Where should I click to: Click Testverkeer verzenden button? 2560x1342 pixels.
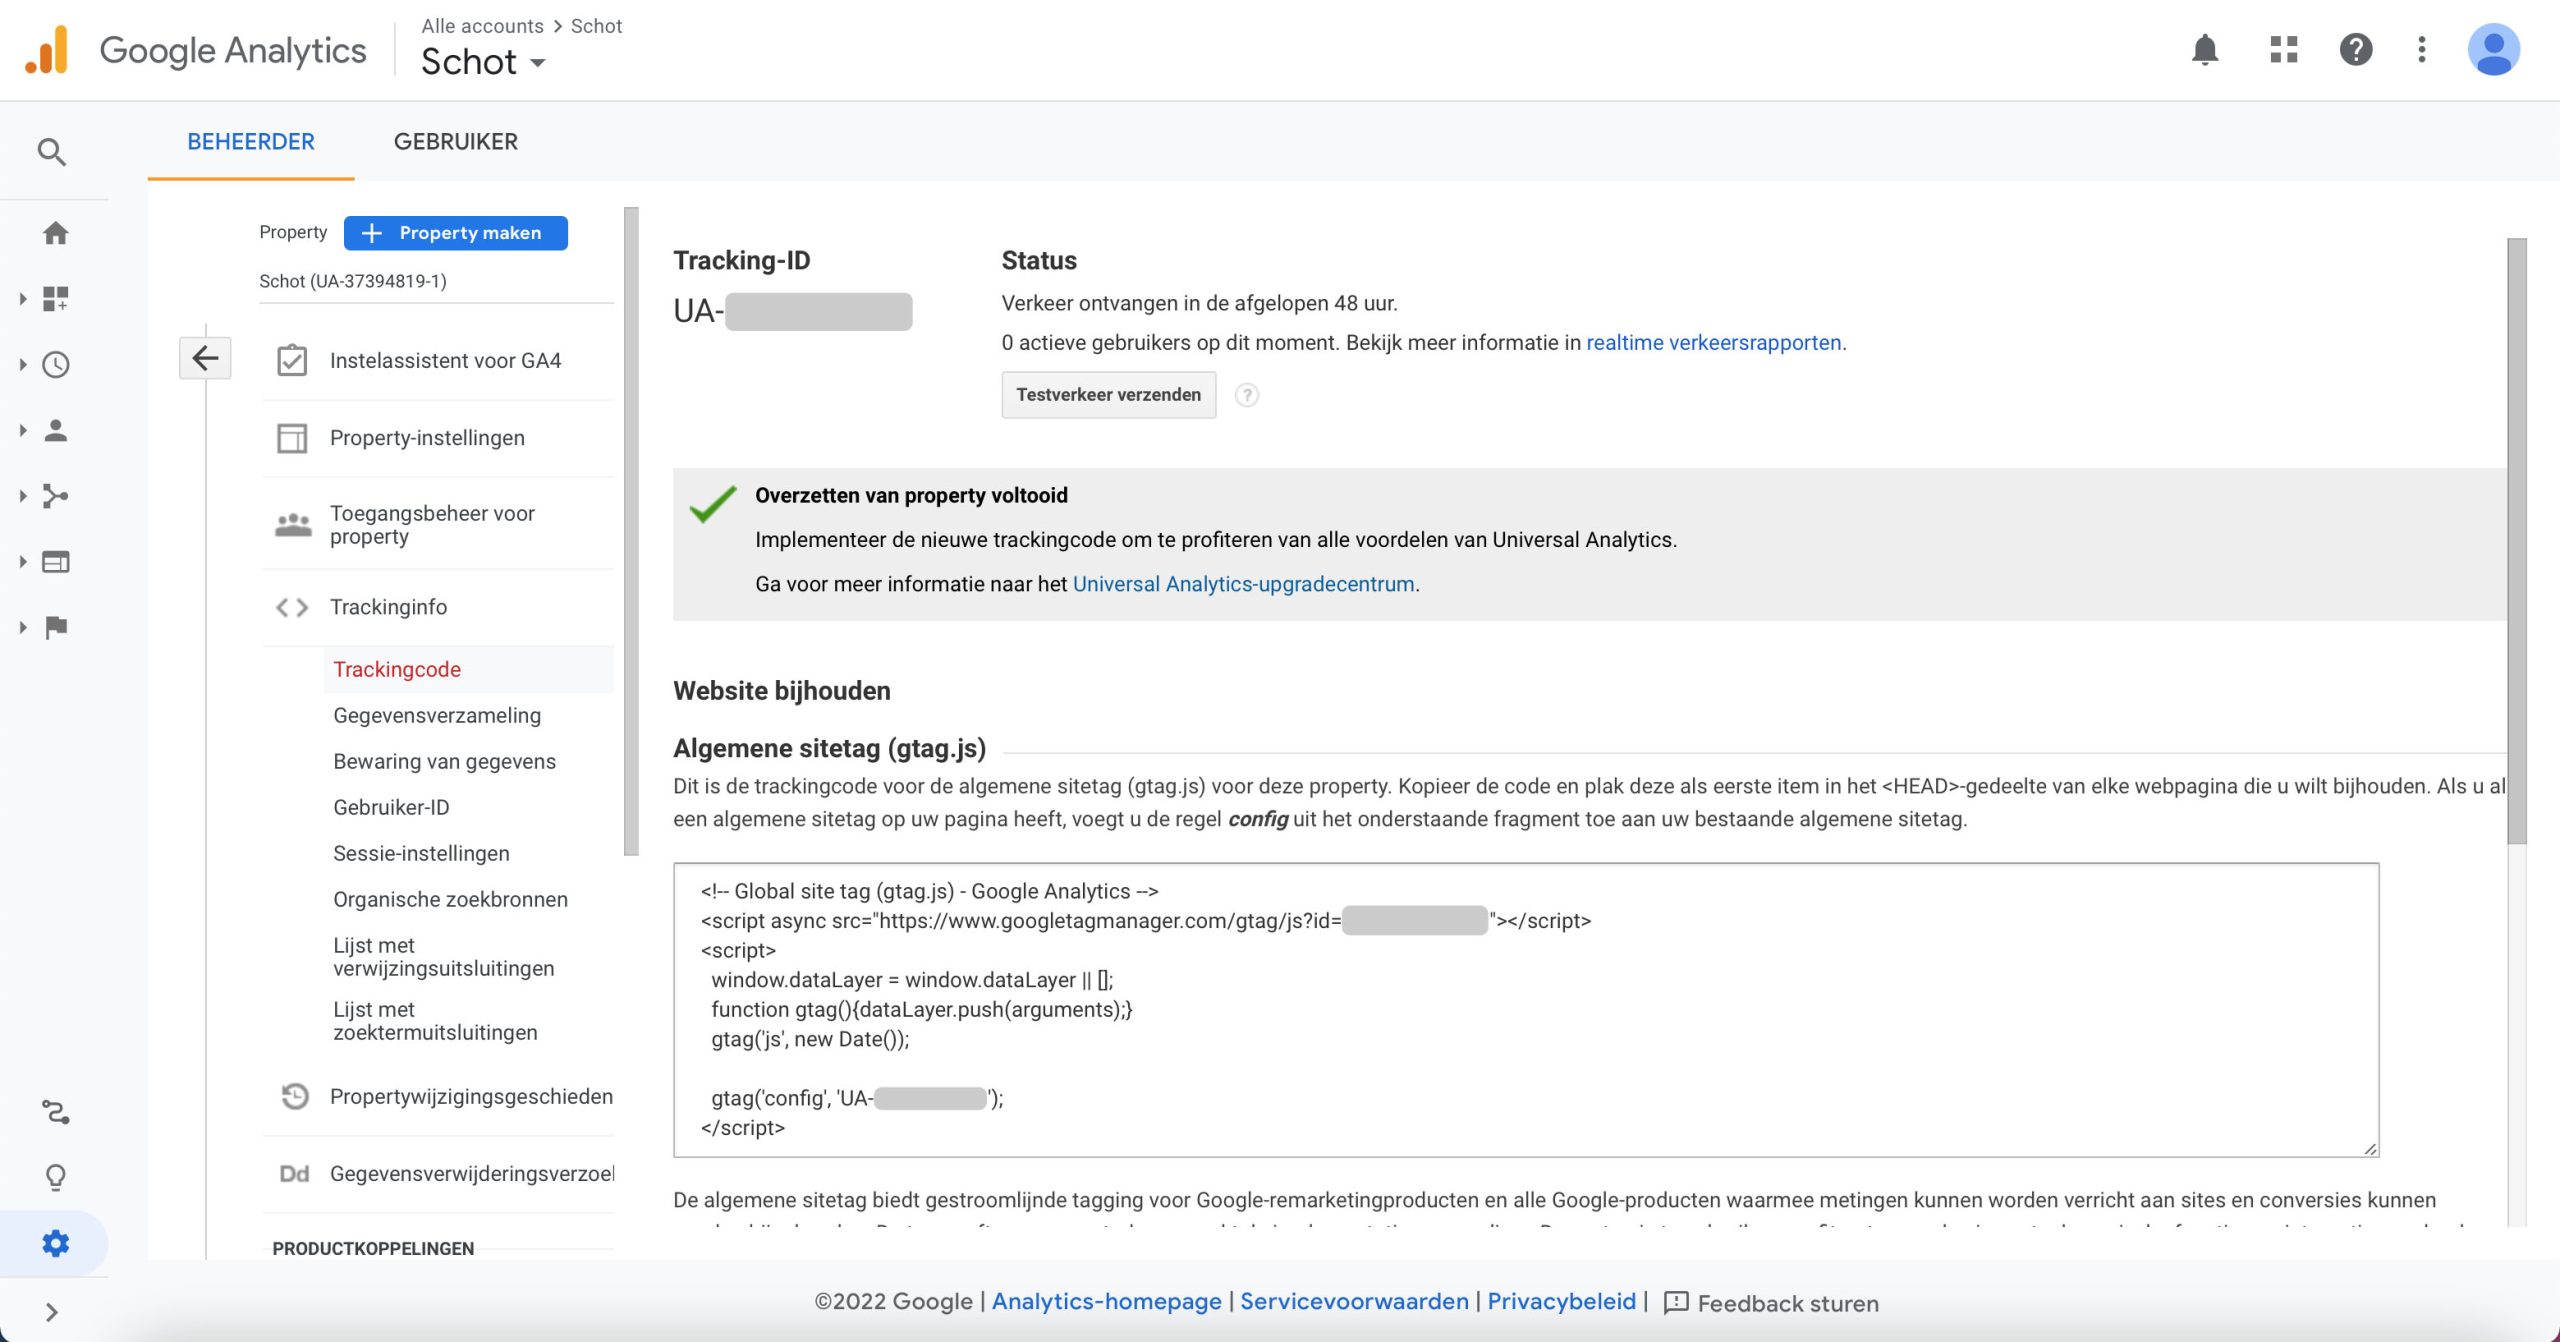click(x=1109, y=395)
